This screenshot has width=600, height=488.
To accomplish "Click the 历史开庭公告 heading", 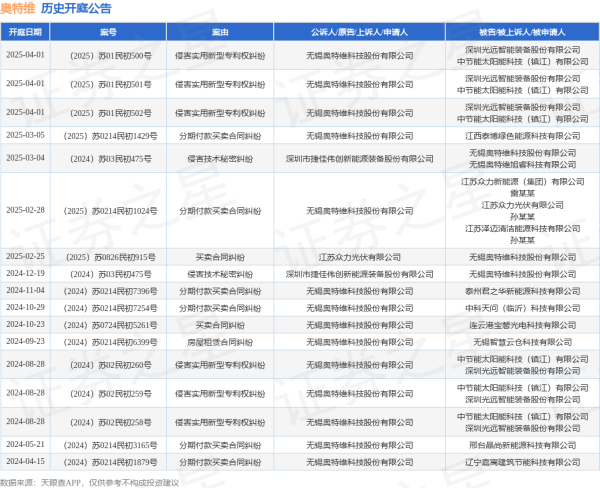I will point(76,8).
